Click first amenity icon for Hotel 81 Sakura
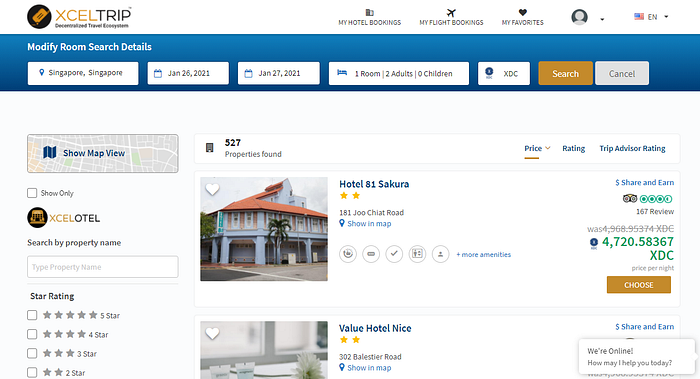The image size is (700, 379). [348, 254]
